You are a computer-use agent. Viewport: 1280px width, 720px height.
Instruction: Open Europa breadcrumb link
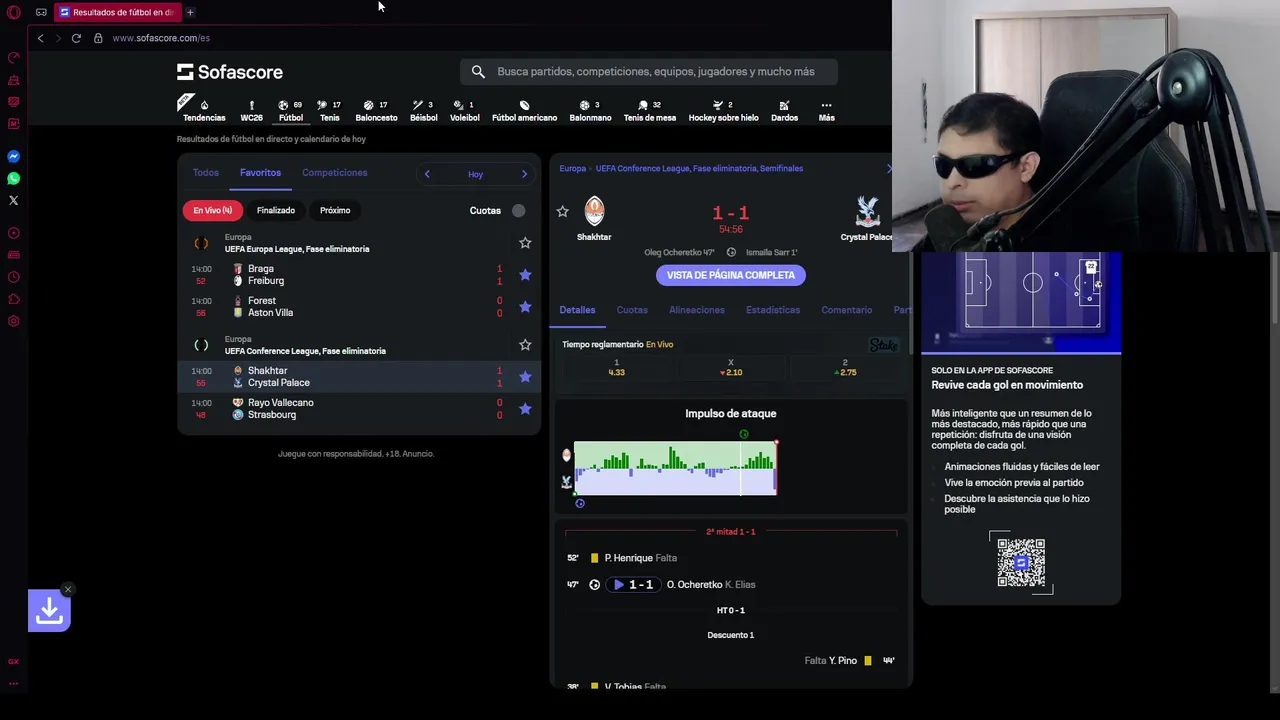coord(573,169)
